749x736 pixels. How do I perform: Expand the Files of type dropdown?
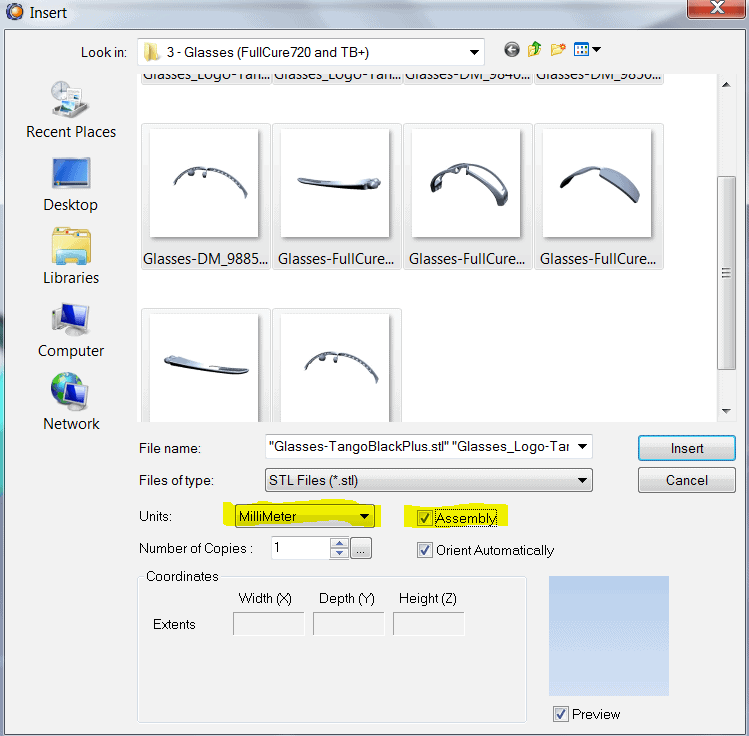(x=582, y=481)
